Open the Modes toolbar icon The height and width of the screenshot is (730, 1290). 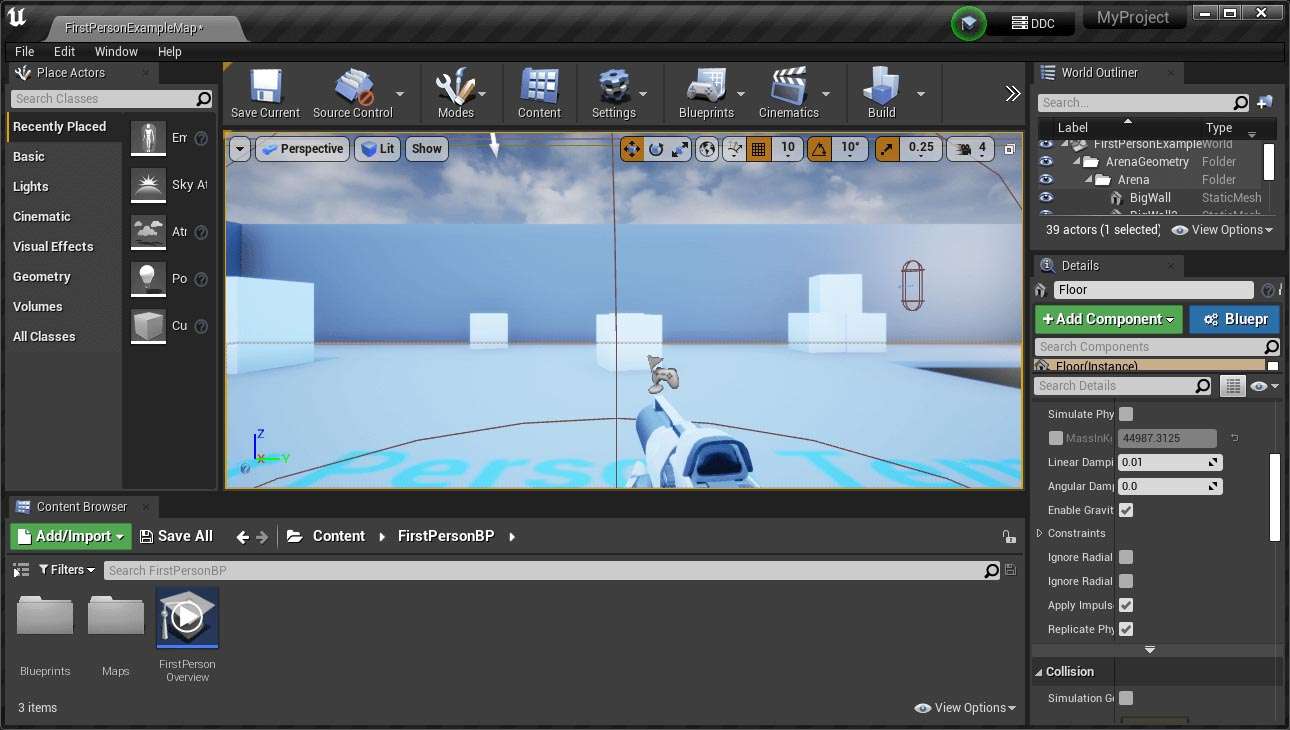pos(455,88)
